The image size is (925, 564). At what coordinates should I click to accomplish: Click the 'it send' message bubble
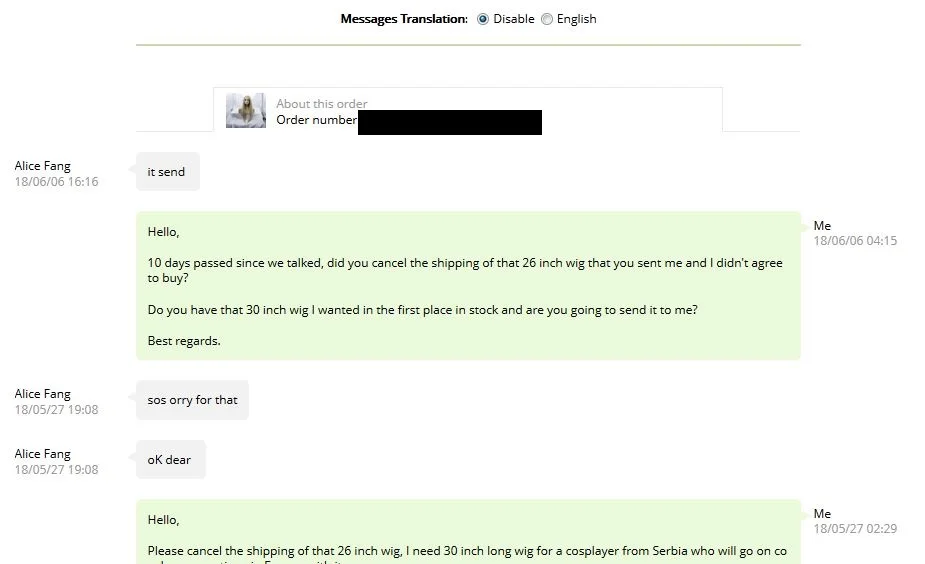[x=168, y=172]
